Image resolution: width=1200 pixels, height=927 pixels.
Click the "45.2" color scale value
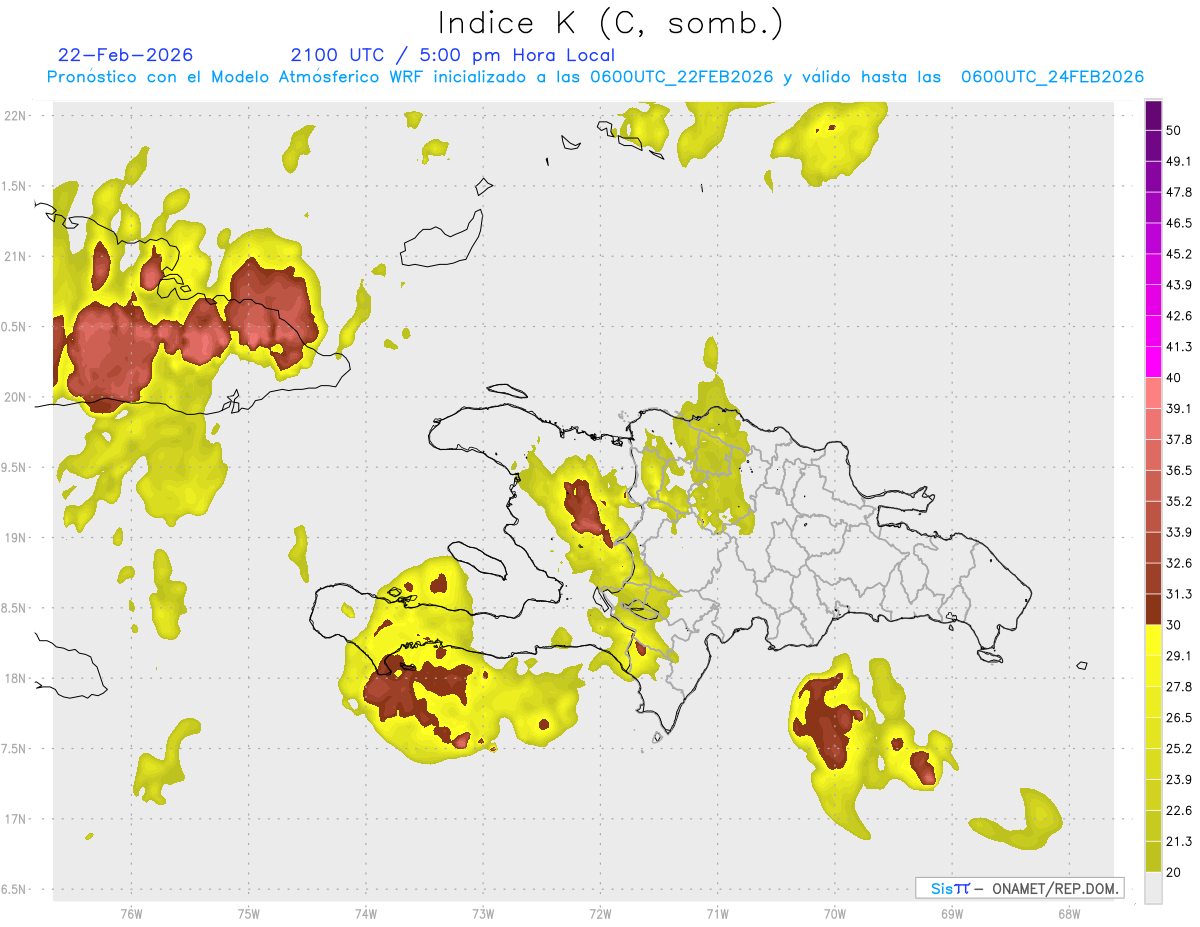coord(1179,254)
